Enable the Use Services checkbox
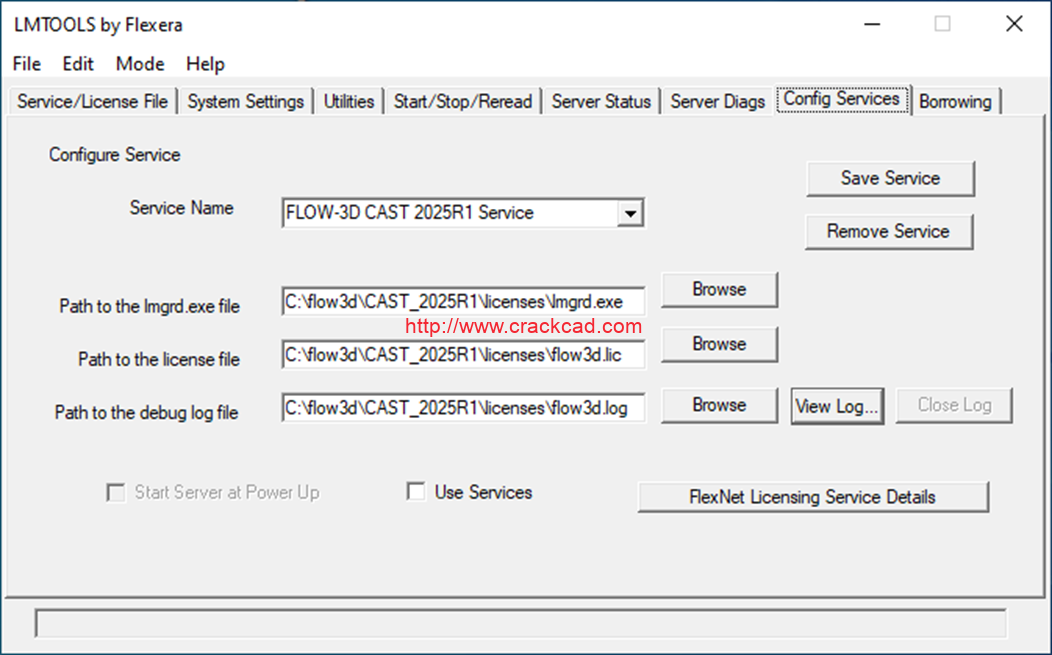Viewport: 1052px width, 655px height. 416,492
